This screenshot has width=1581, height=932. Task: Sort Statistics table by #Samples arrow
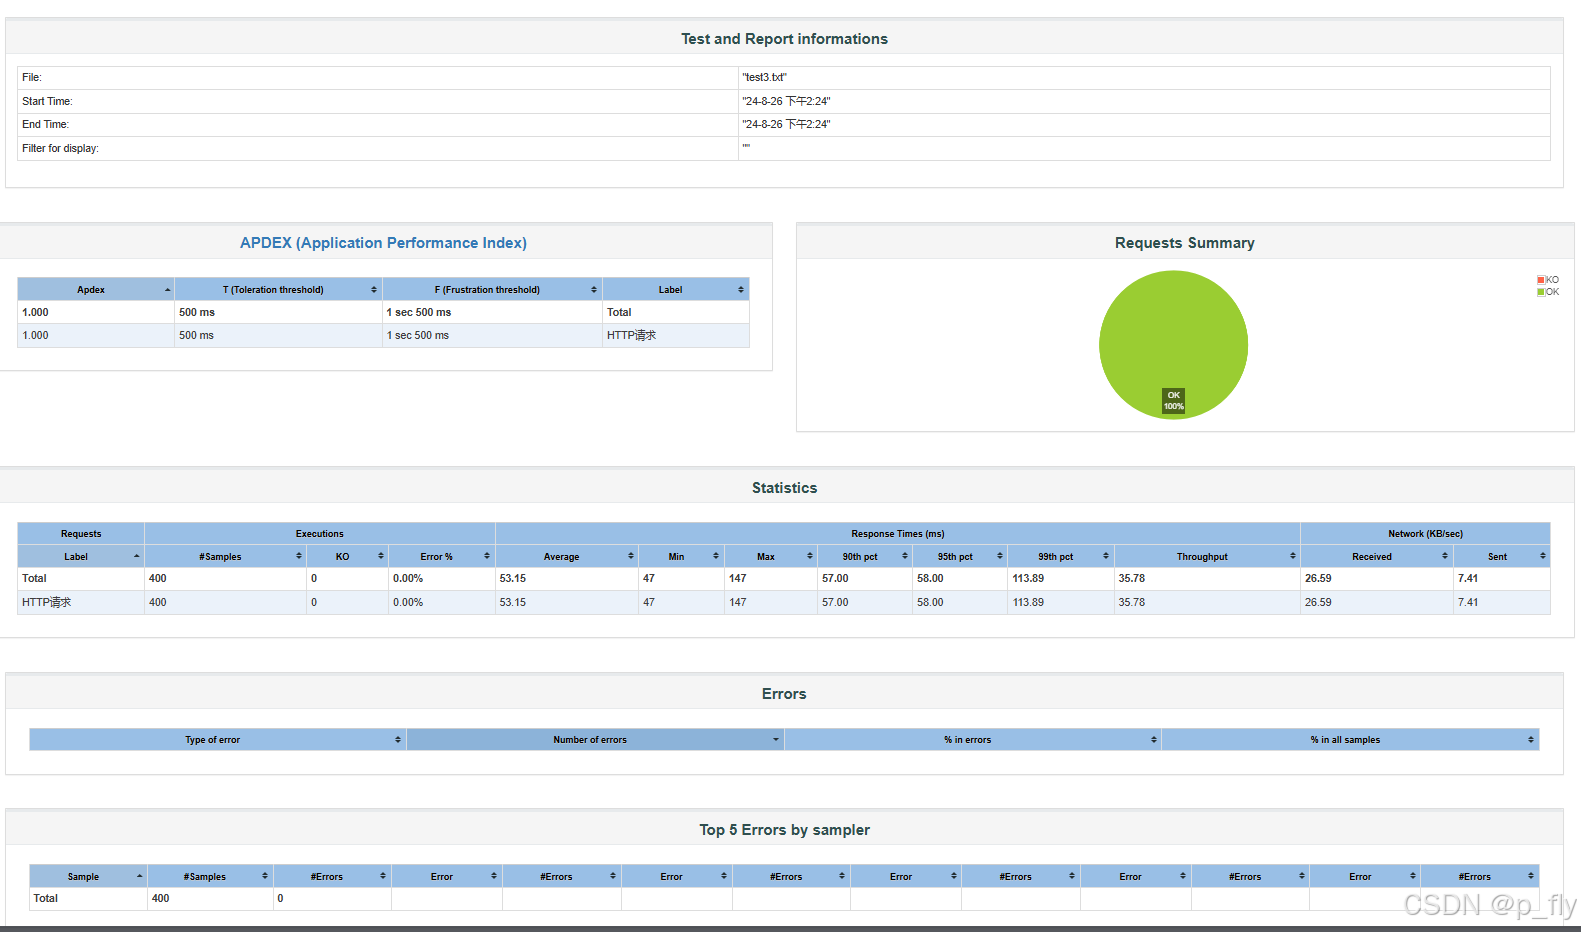(298, 557)
